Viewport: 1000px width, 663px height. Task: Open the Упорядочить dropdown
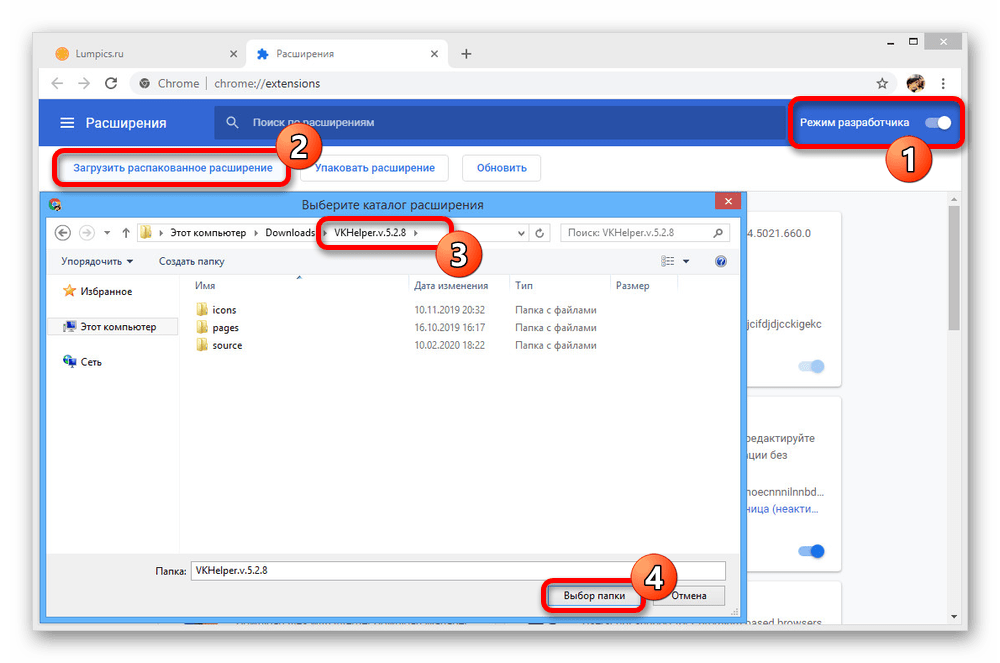(x=97, y=261)
